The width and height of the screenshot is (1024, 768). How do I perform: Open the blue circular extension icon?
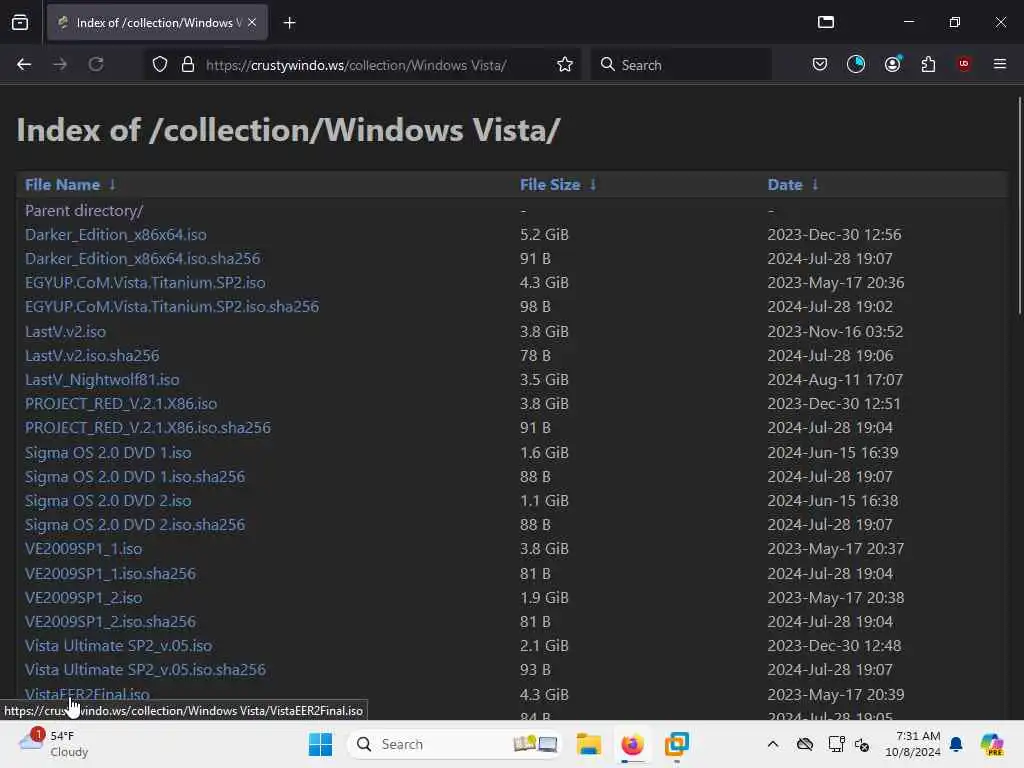point(856,65)
